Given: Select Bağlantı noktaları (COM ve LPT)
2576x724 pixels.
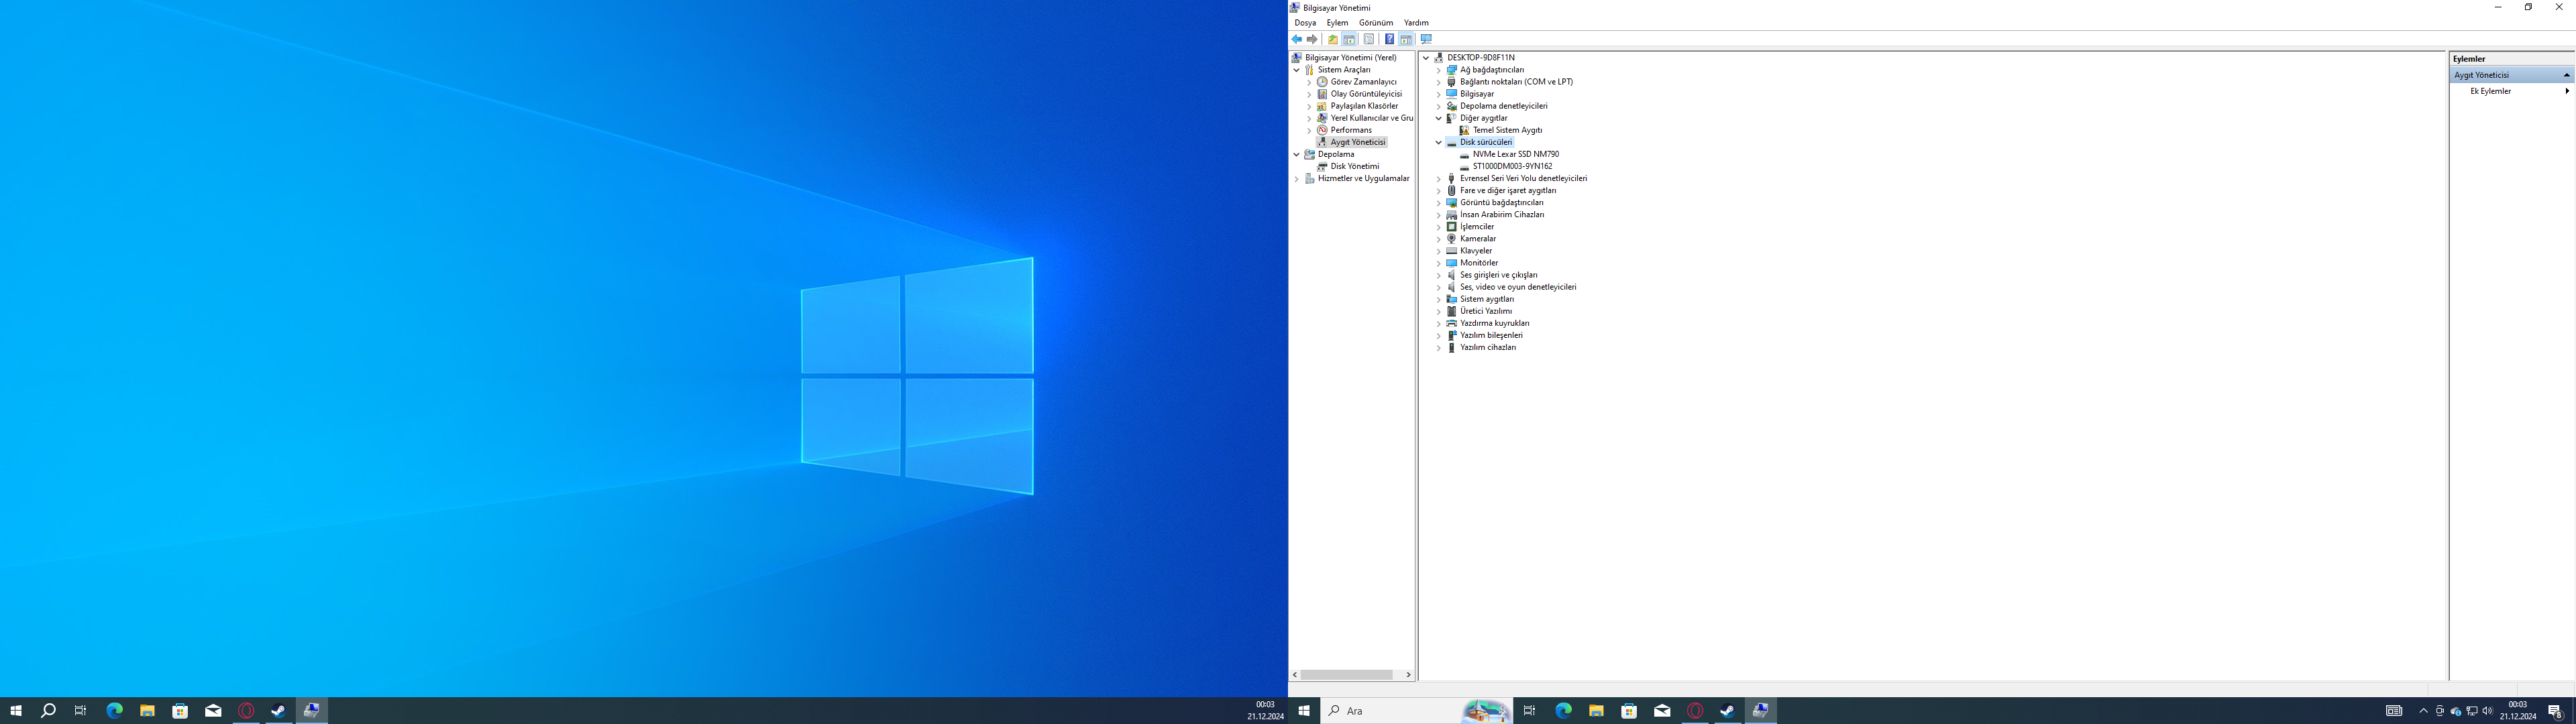Looking at the screenshot, I should tap(1516, 82).
